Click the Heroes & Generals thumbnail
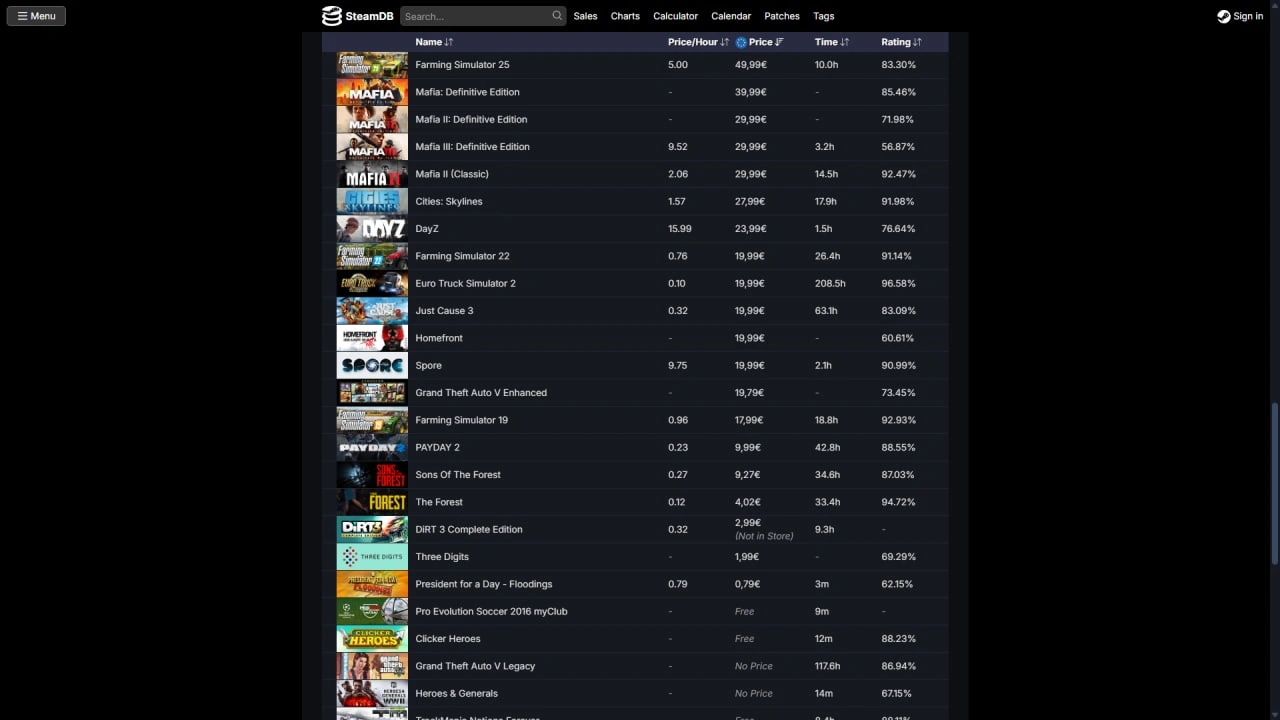Viewport: 1280px width, 720px height. pyautogui.click(x=372, y=693)
